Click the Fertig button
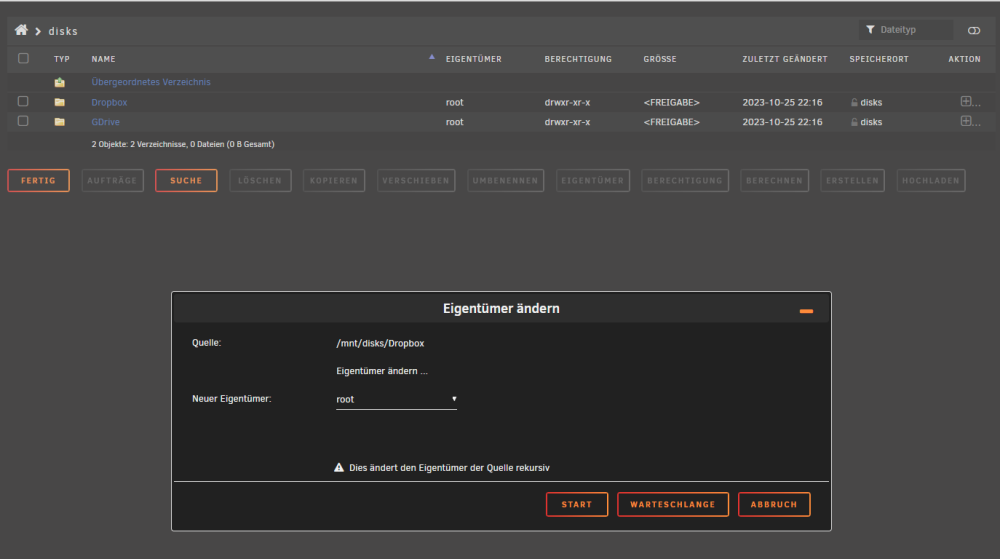This screenshot has height=559, width=1000. coord(38,180)
